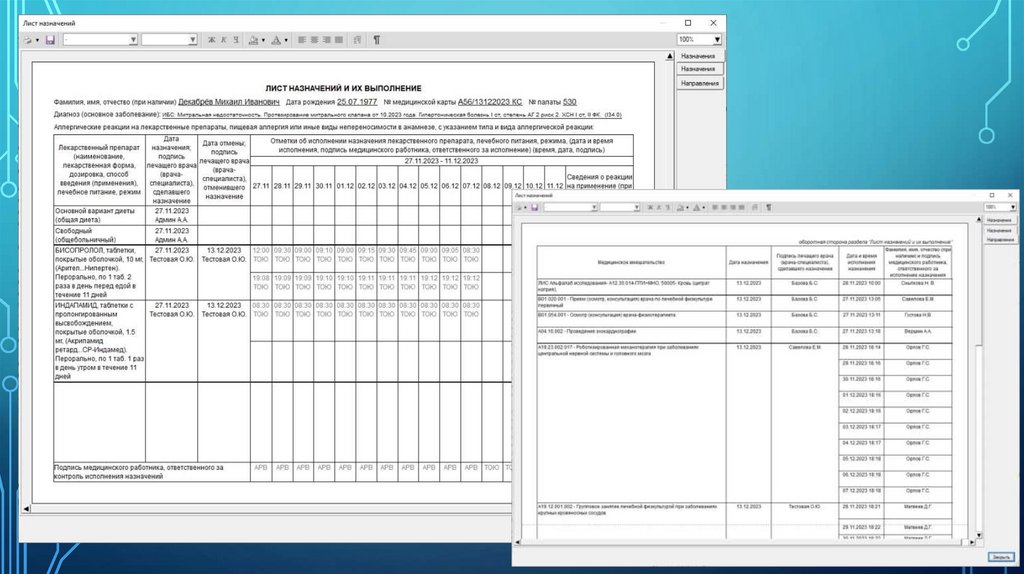
Task: Justify text in the small window toolbar
Action: click(741, 208)
